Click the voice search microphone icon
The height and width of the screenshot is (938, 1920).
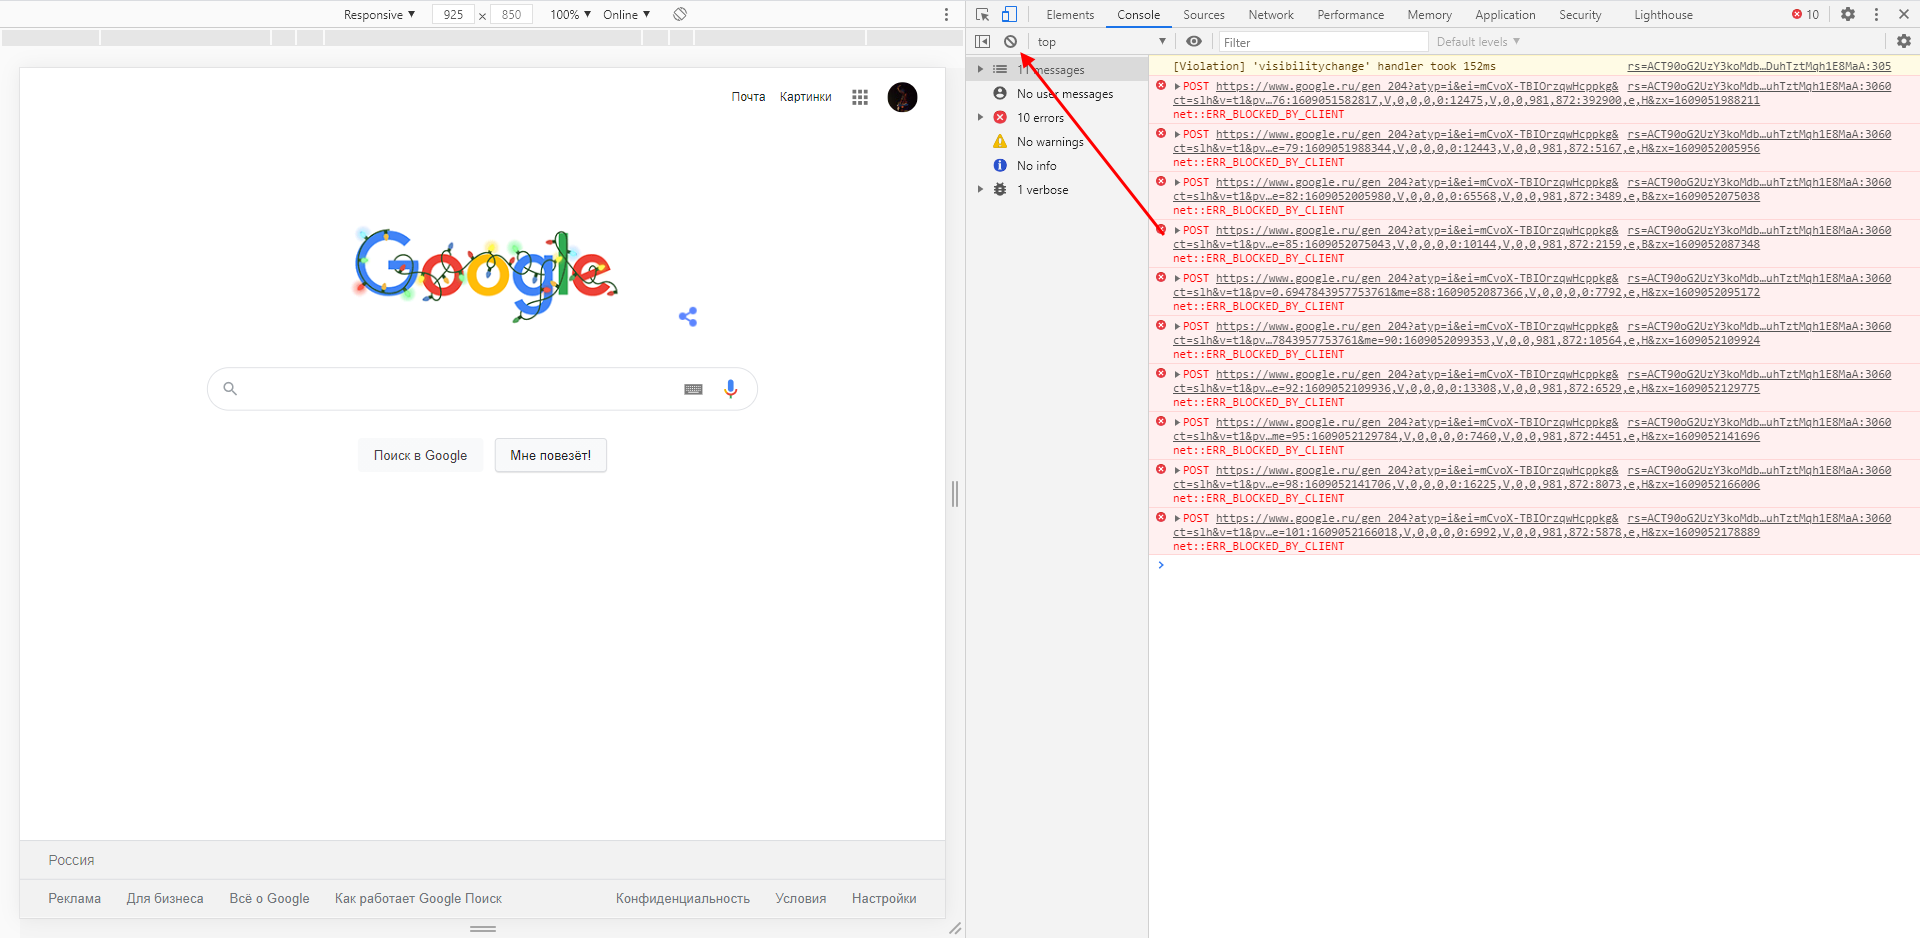tap(731, 389)
